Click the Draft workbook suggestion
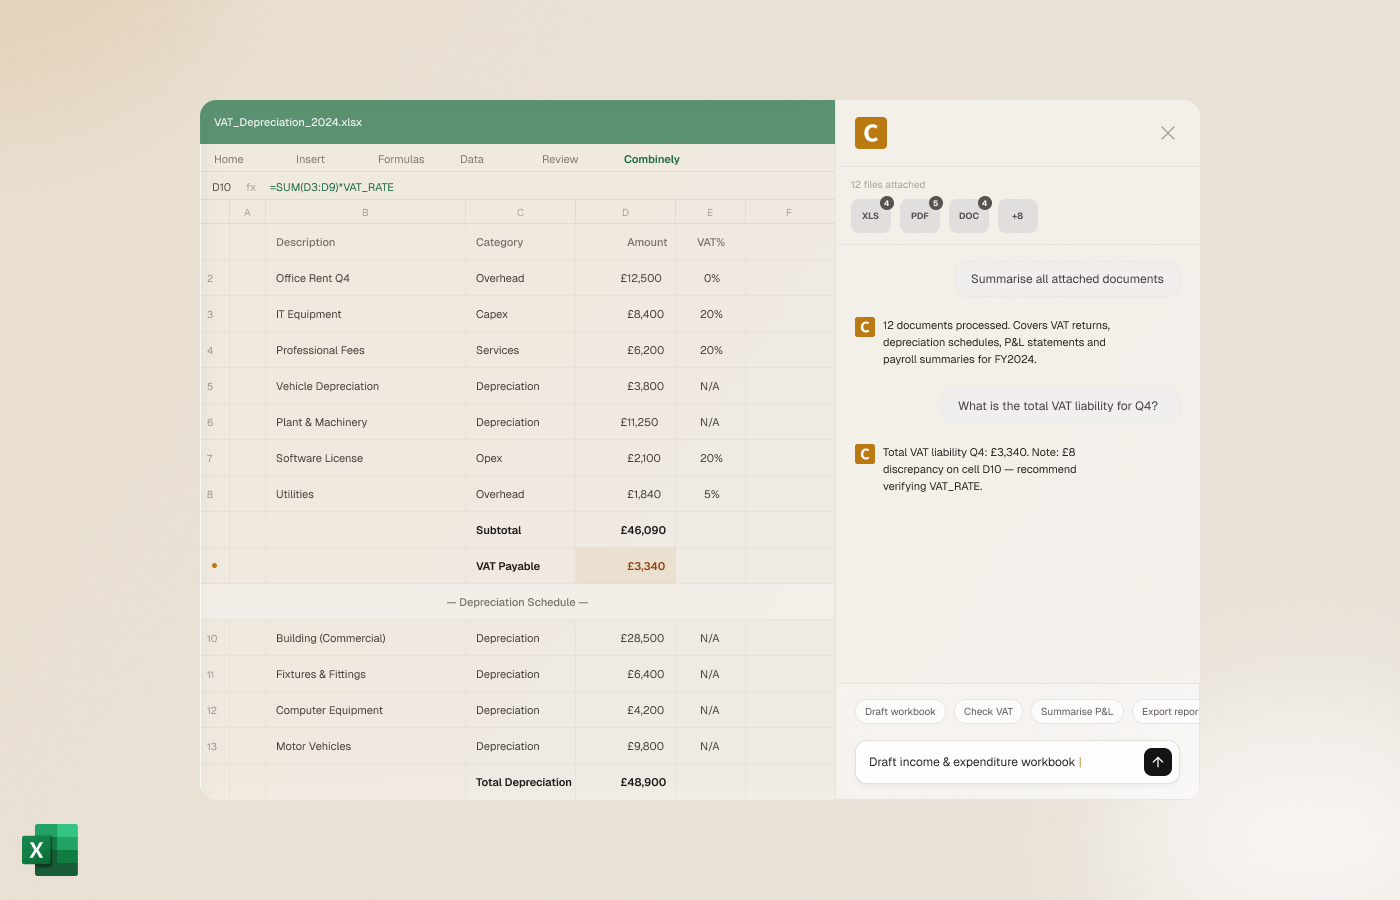Viewport: 1400px width, 900px height. [x=900, y=712]
